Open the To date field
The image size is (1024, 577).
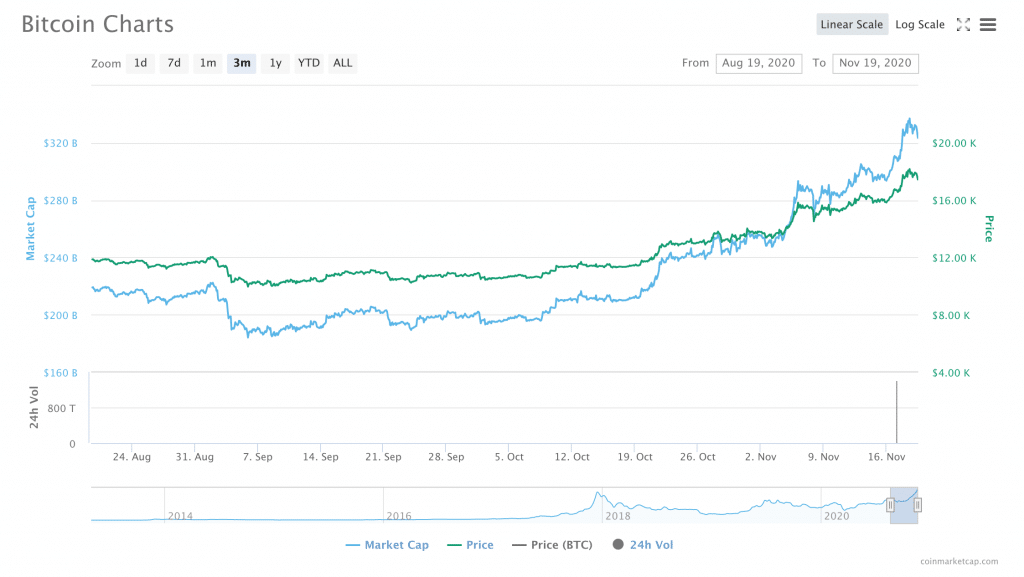click(x=875, y=63)
